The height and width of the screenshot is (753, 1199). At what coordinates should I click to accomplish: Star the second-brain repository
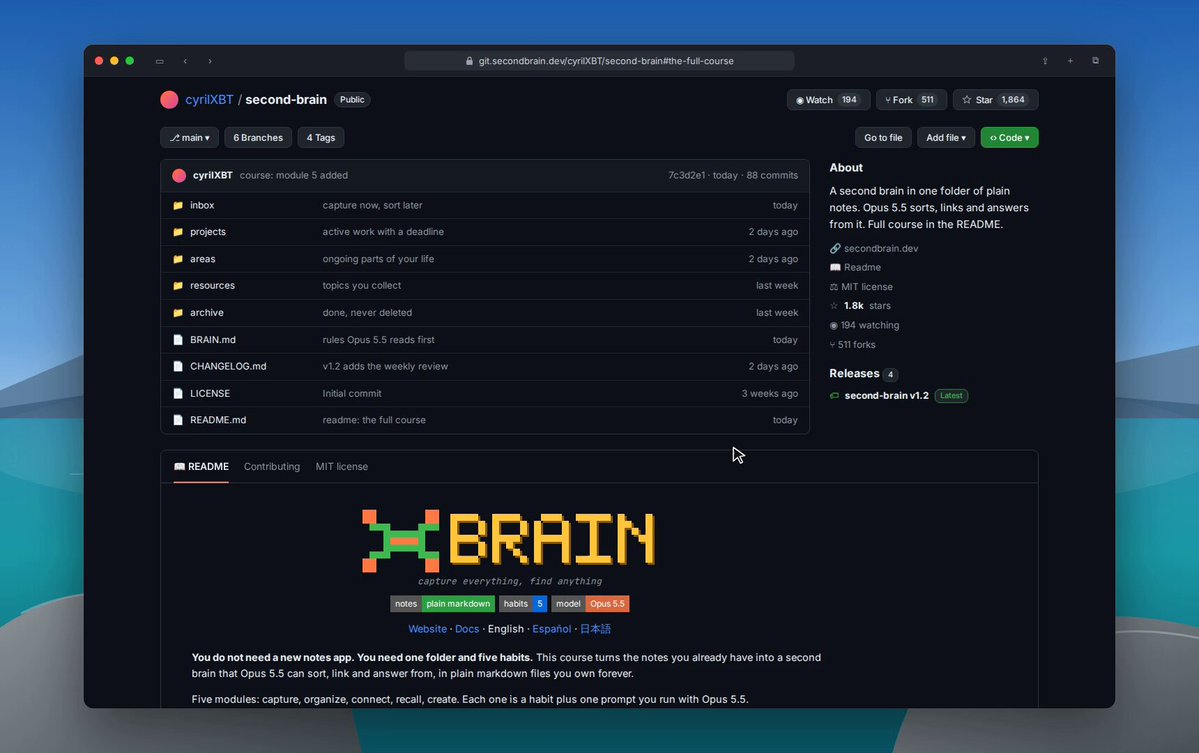(x=996, y=100)
